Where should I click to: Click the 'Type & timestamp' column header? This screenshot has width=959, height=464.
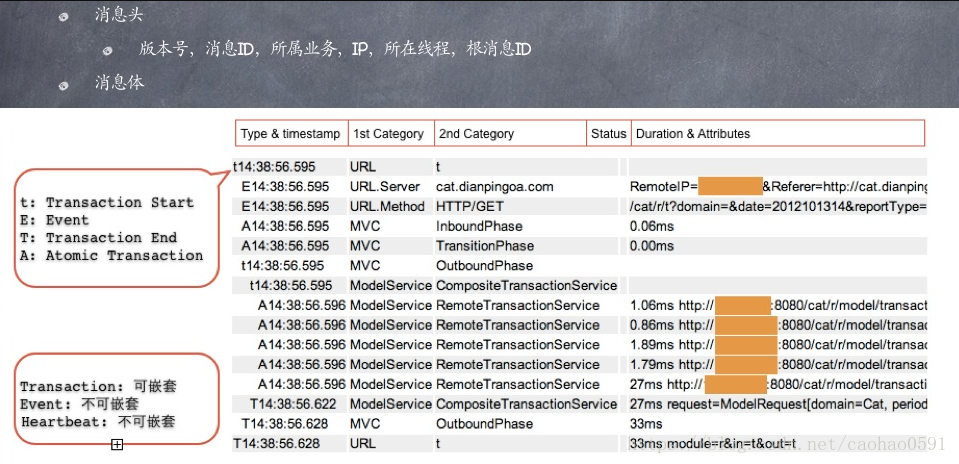click(291, 134)
